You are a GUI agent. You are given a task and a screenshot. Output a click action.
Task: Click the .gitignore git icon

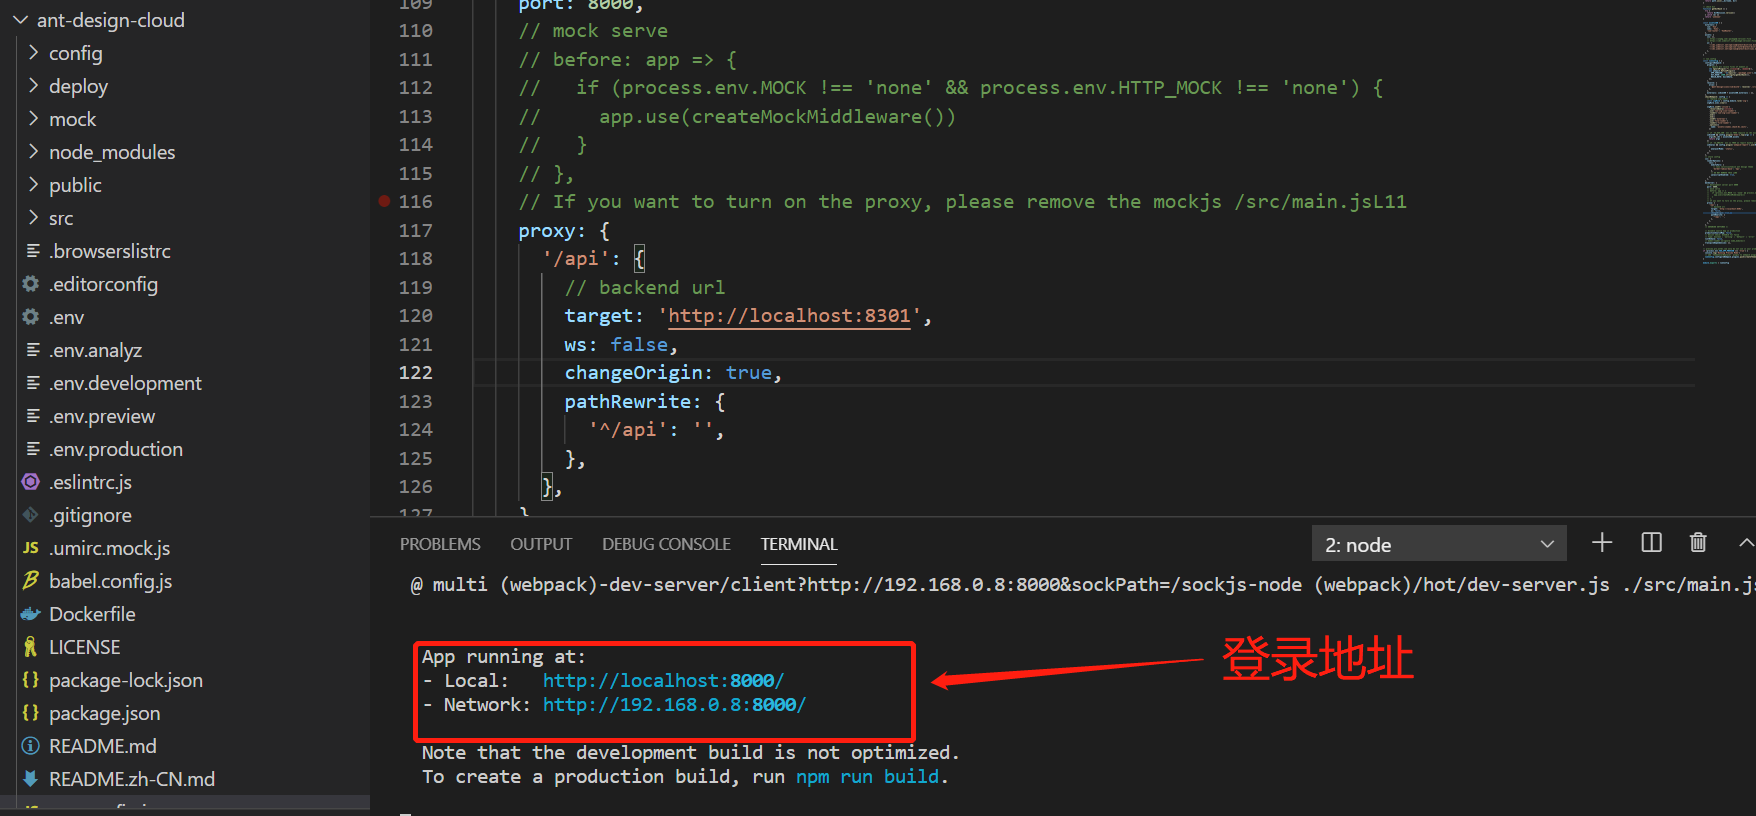click(x=31, y=515)
